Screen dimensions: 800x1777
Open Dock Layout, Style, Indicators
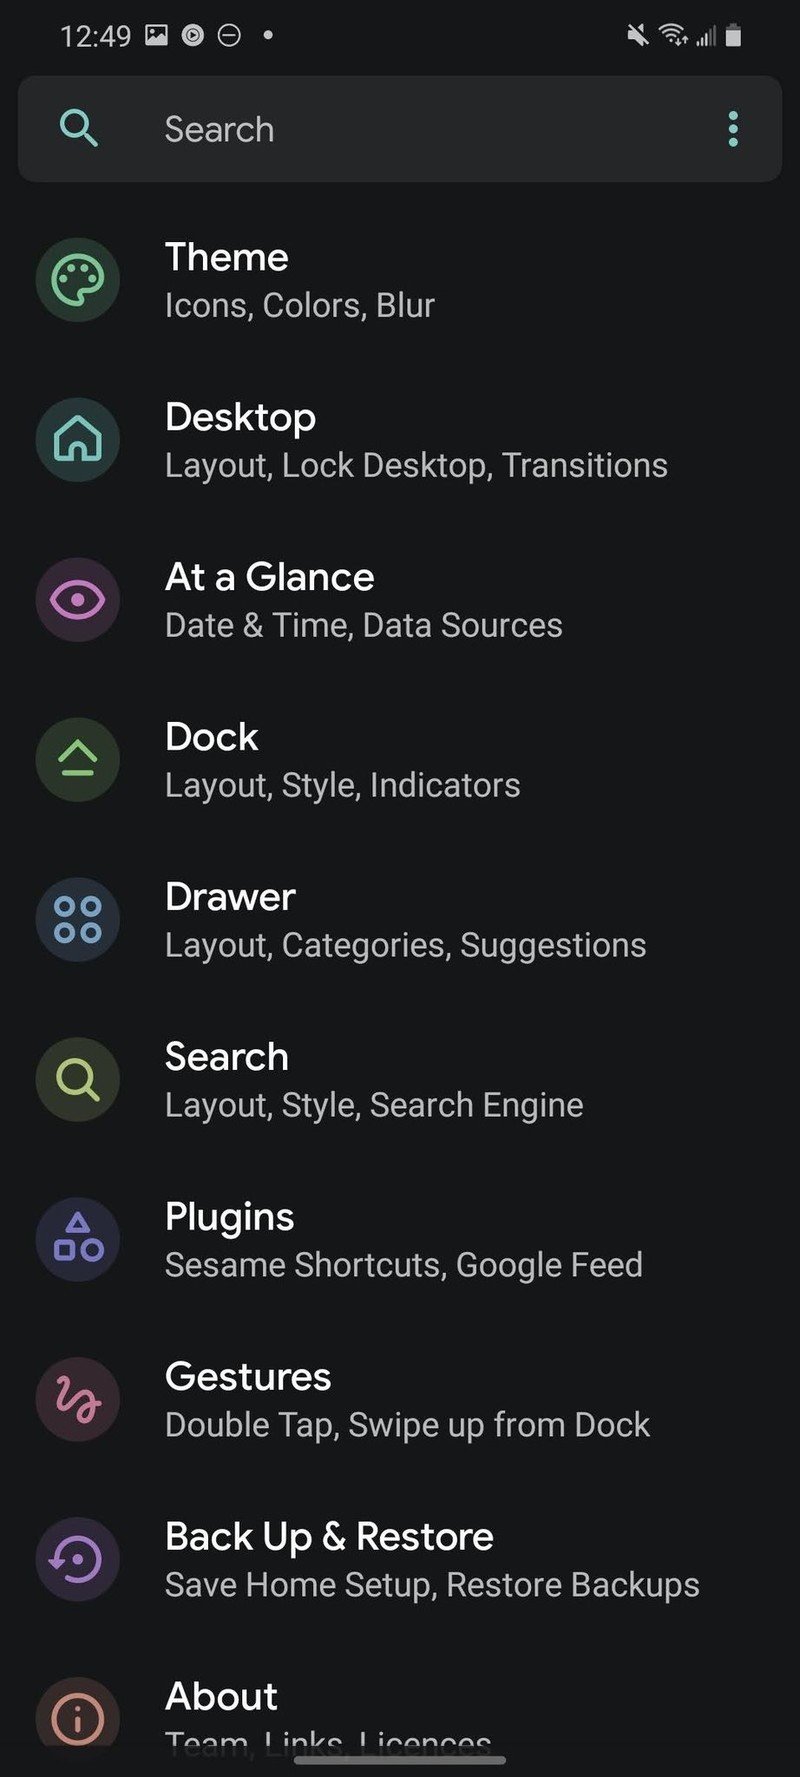coord(400,760)
